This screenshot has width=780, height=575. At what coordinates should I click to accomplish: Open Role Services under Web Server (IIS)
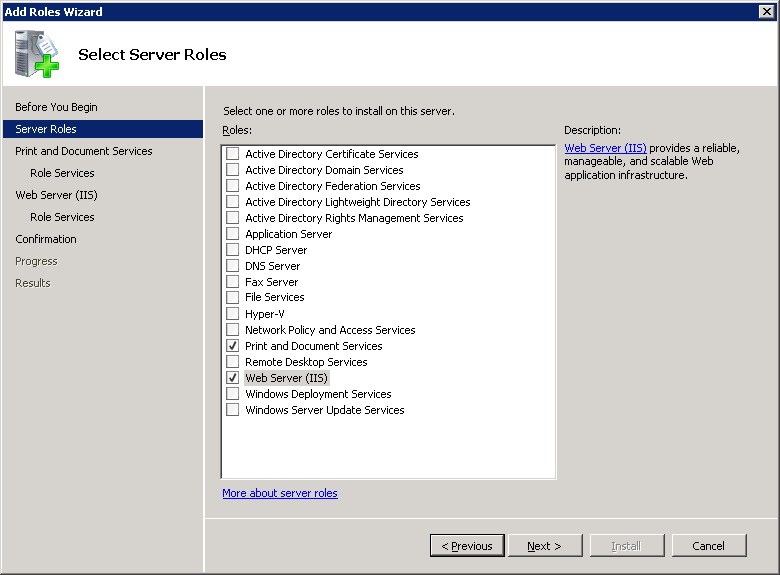click(62, 217)
